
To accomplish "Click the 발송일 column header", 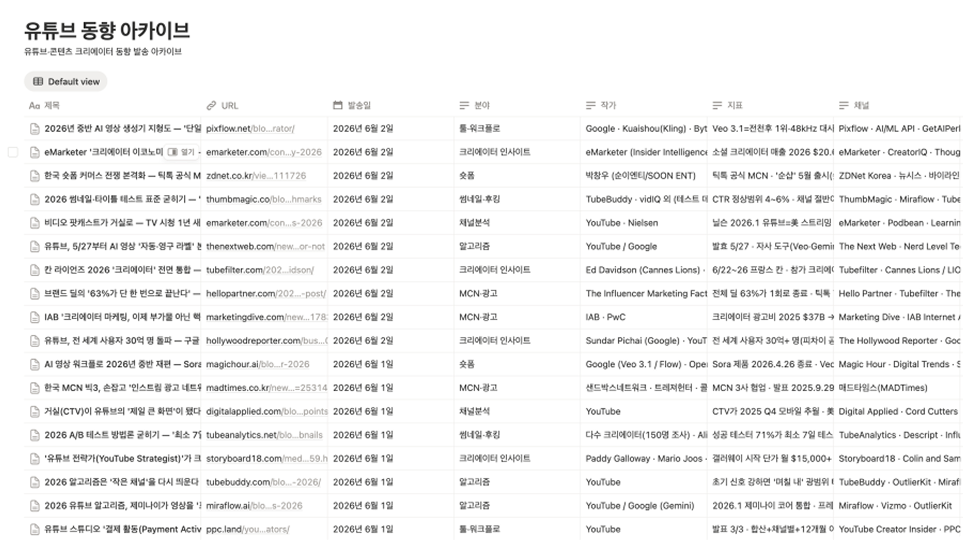I will [359, 106].
